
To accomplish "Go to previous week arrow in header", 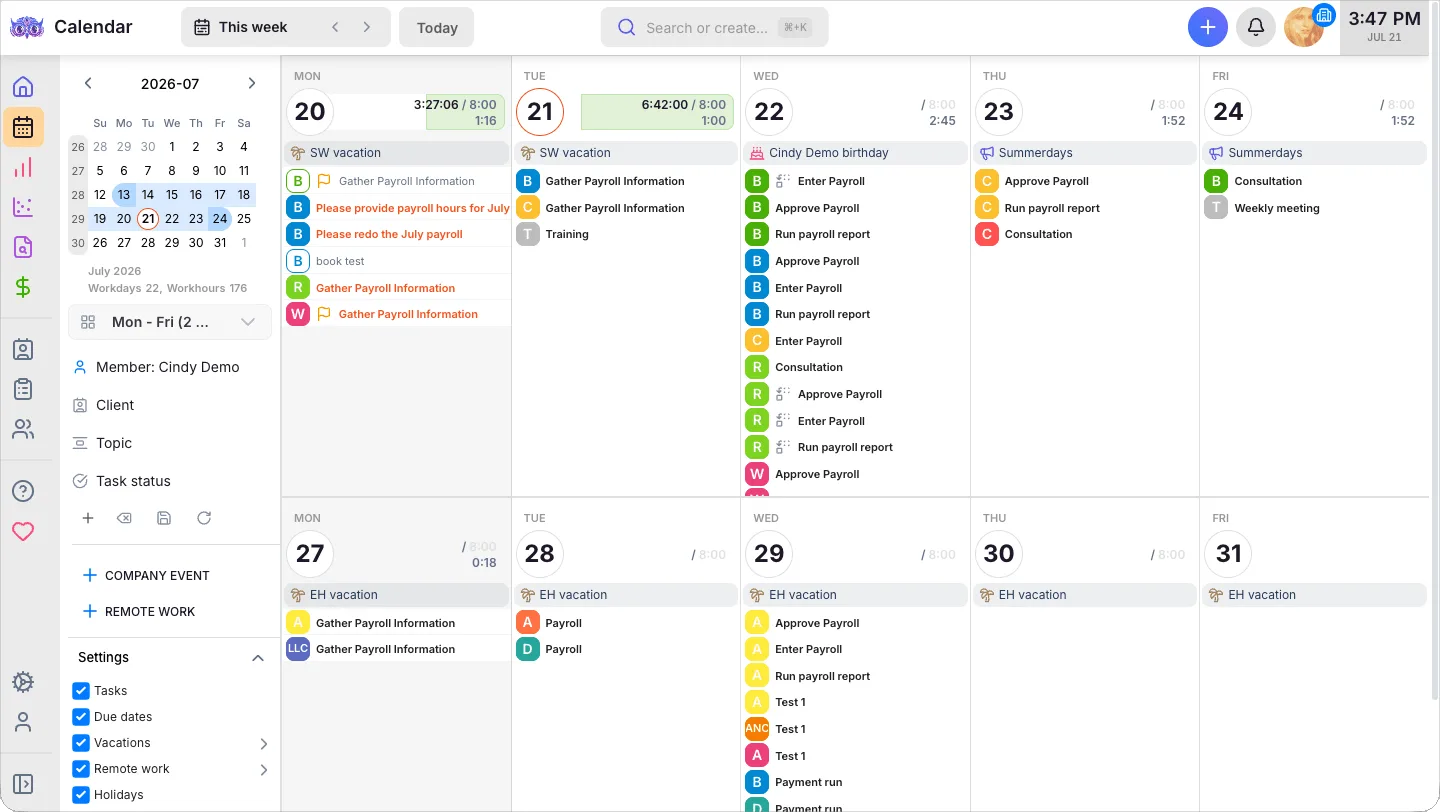I will (335, 27).
